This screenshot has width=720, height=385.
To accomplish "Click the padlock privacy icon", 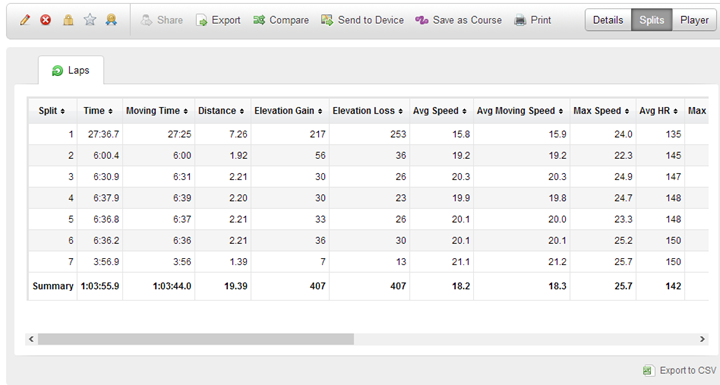I will (x=68, y=20).
